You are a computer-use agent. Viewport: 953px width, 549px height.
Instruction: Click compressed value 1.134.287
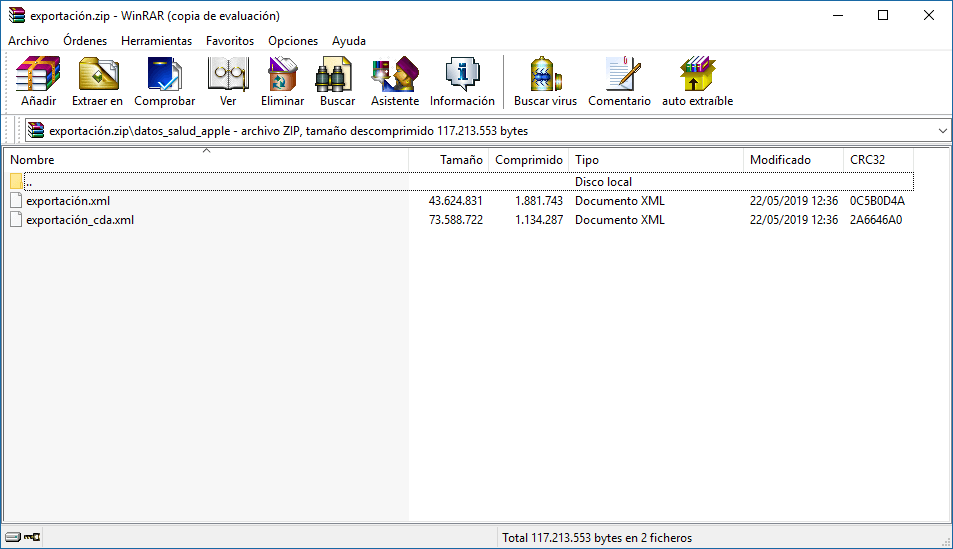(538, 219)
